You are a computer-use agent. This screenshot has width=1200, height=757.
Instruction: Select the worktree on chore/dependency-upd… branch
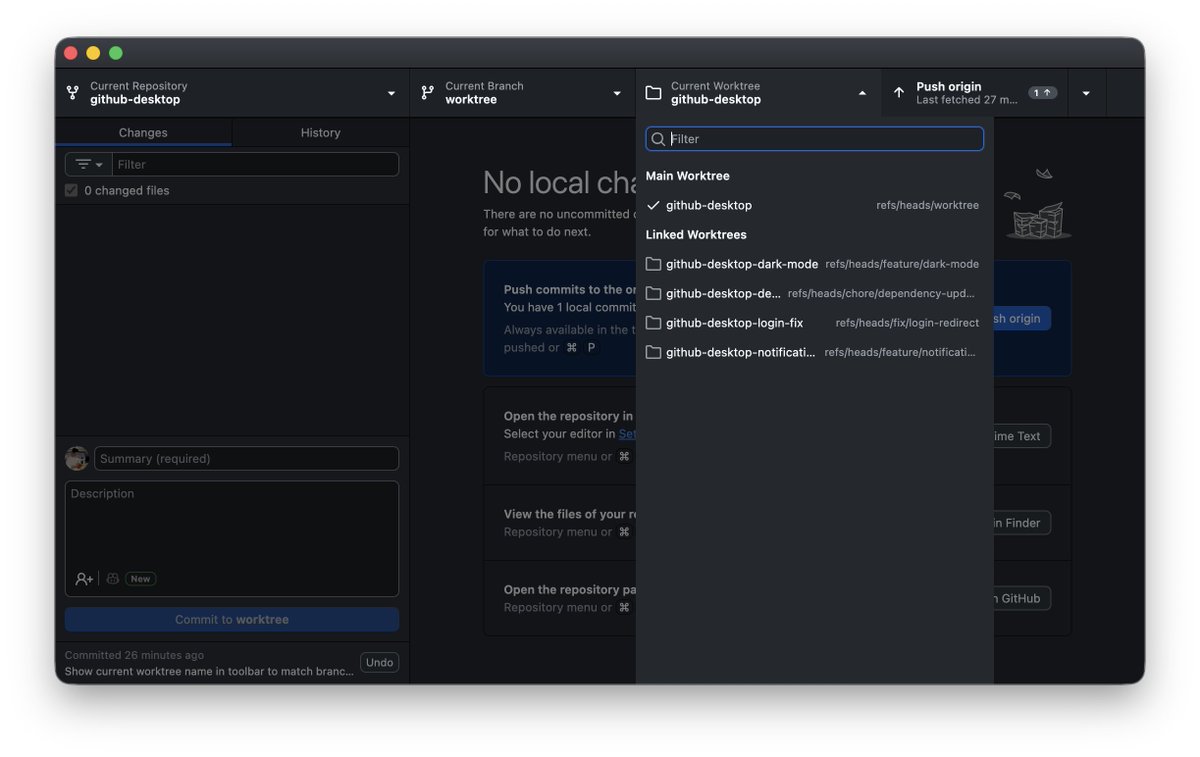click(814, 293)
